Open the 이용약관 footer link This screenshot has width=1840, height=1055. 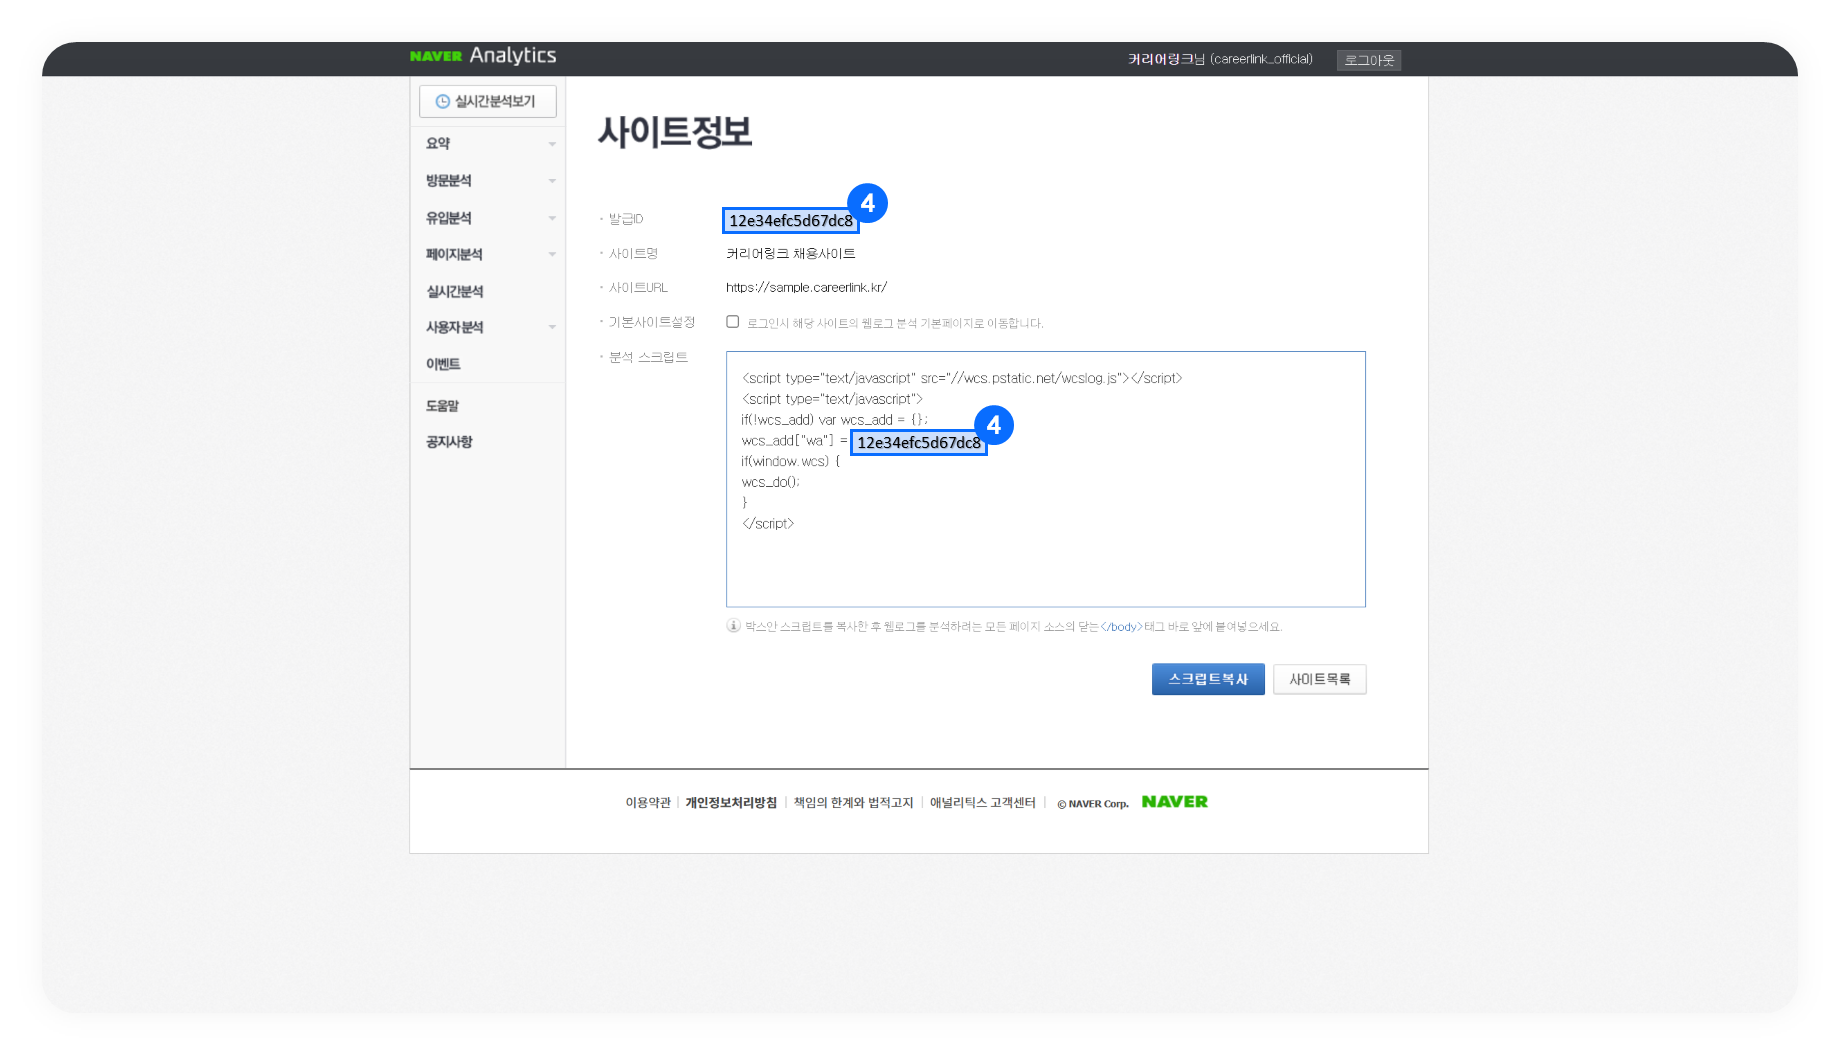648,803
